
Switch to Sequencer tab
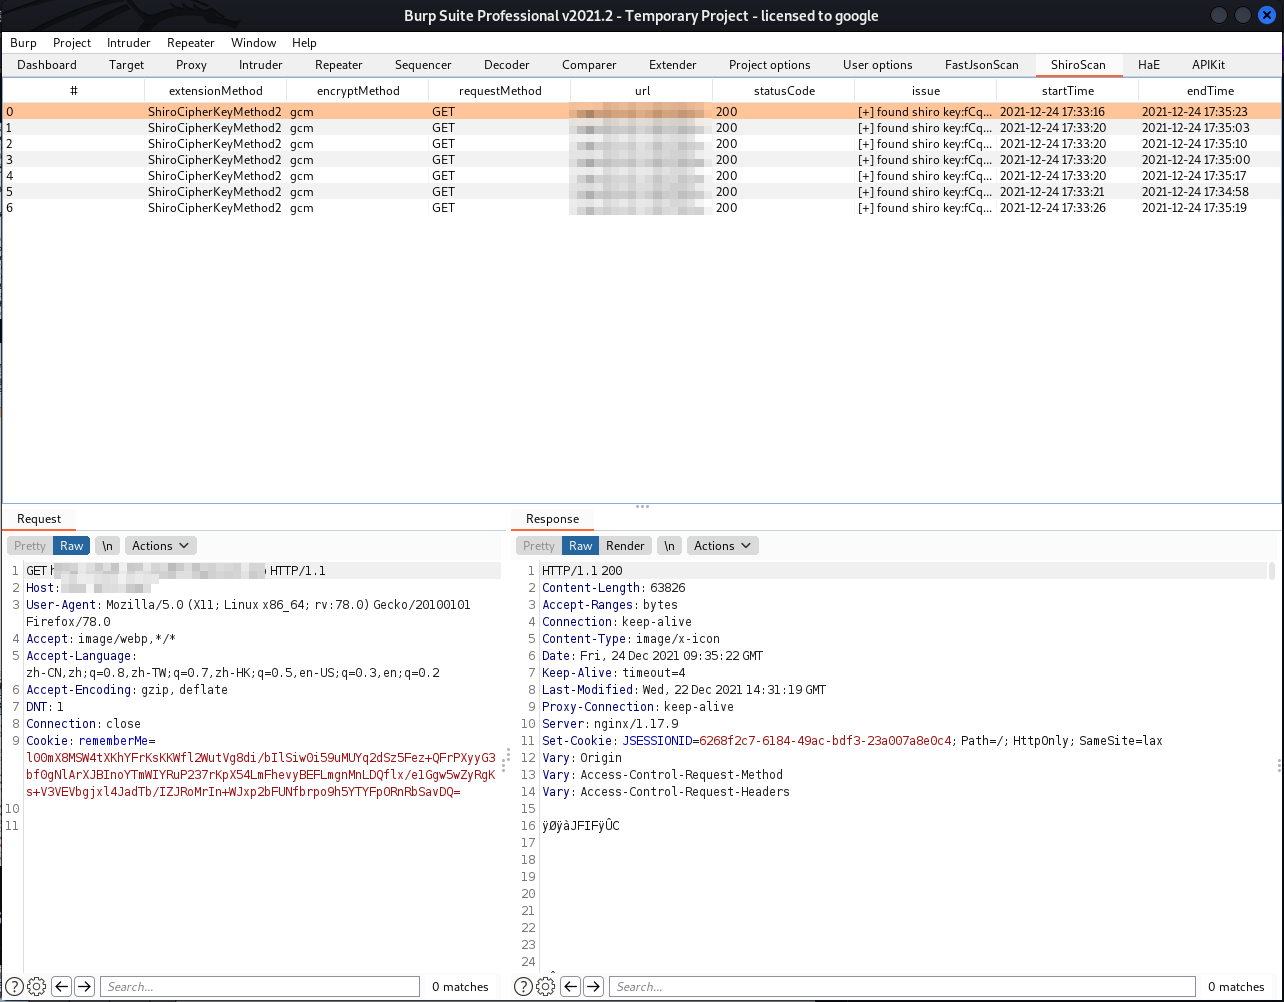click(x=423, y=65)
